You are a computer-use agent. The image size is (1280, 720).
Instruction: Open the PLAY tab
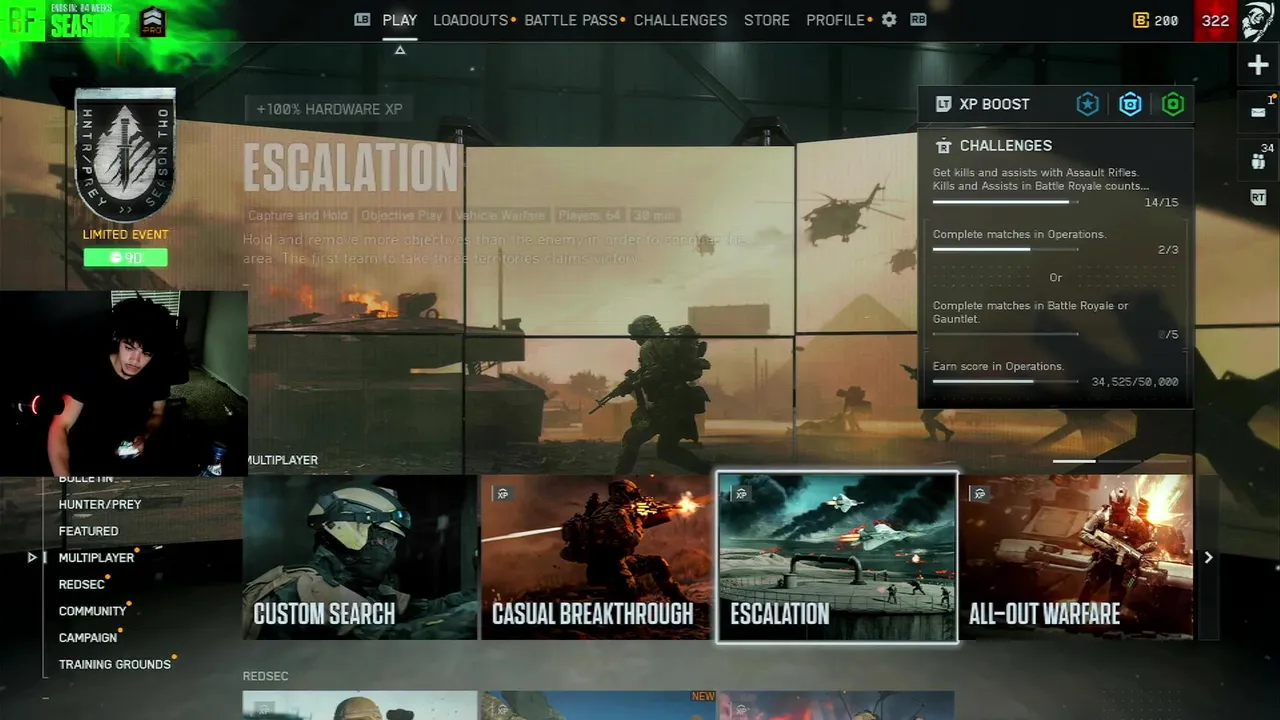pos(400,20)
